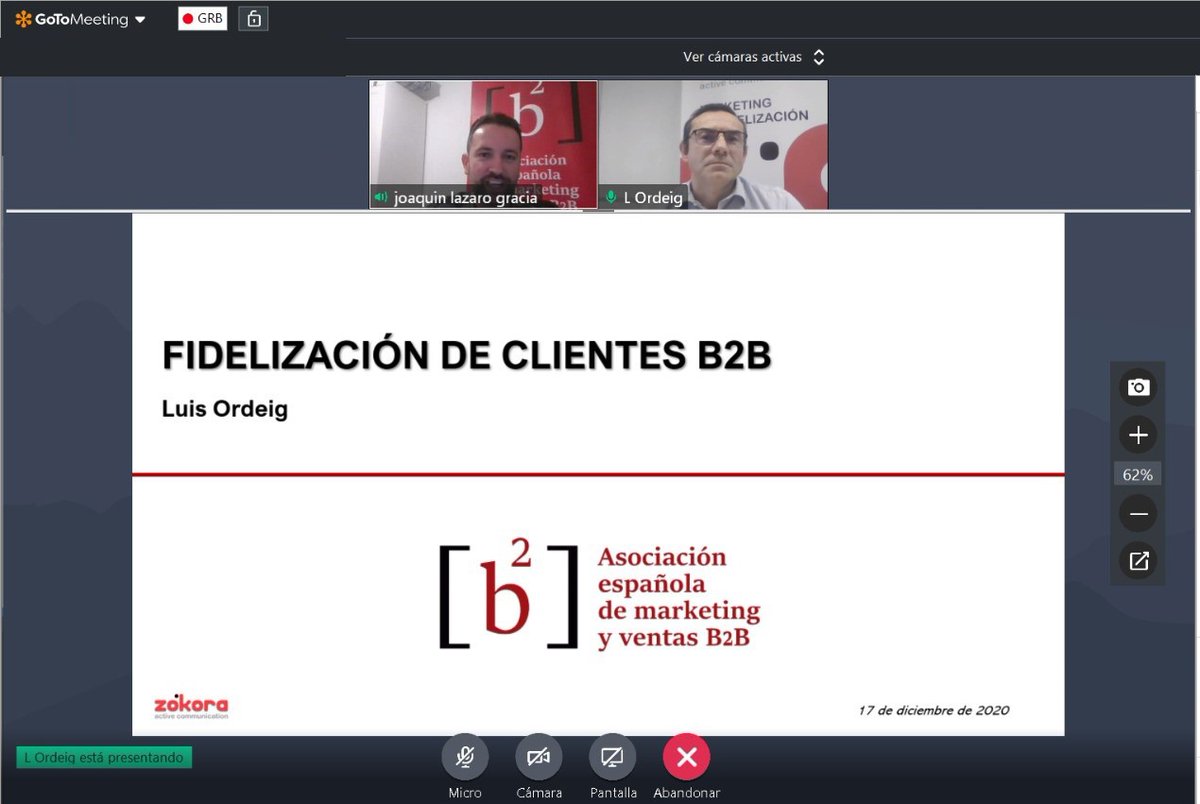The height and width of the screenshot is (804, 1200).
Task: Collapse the camera strip divider
Action: 598,209
